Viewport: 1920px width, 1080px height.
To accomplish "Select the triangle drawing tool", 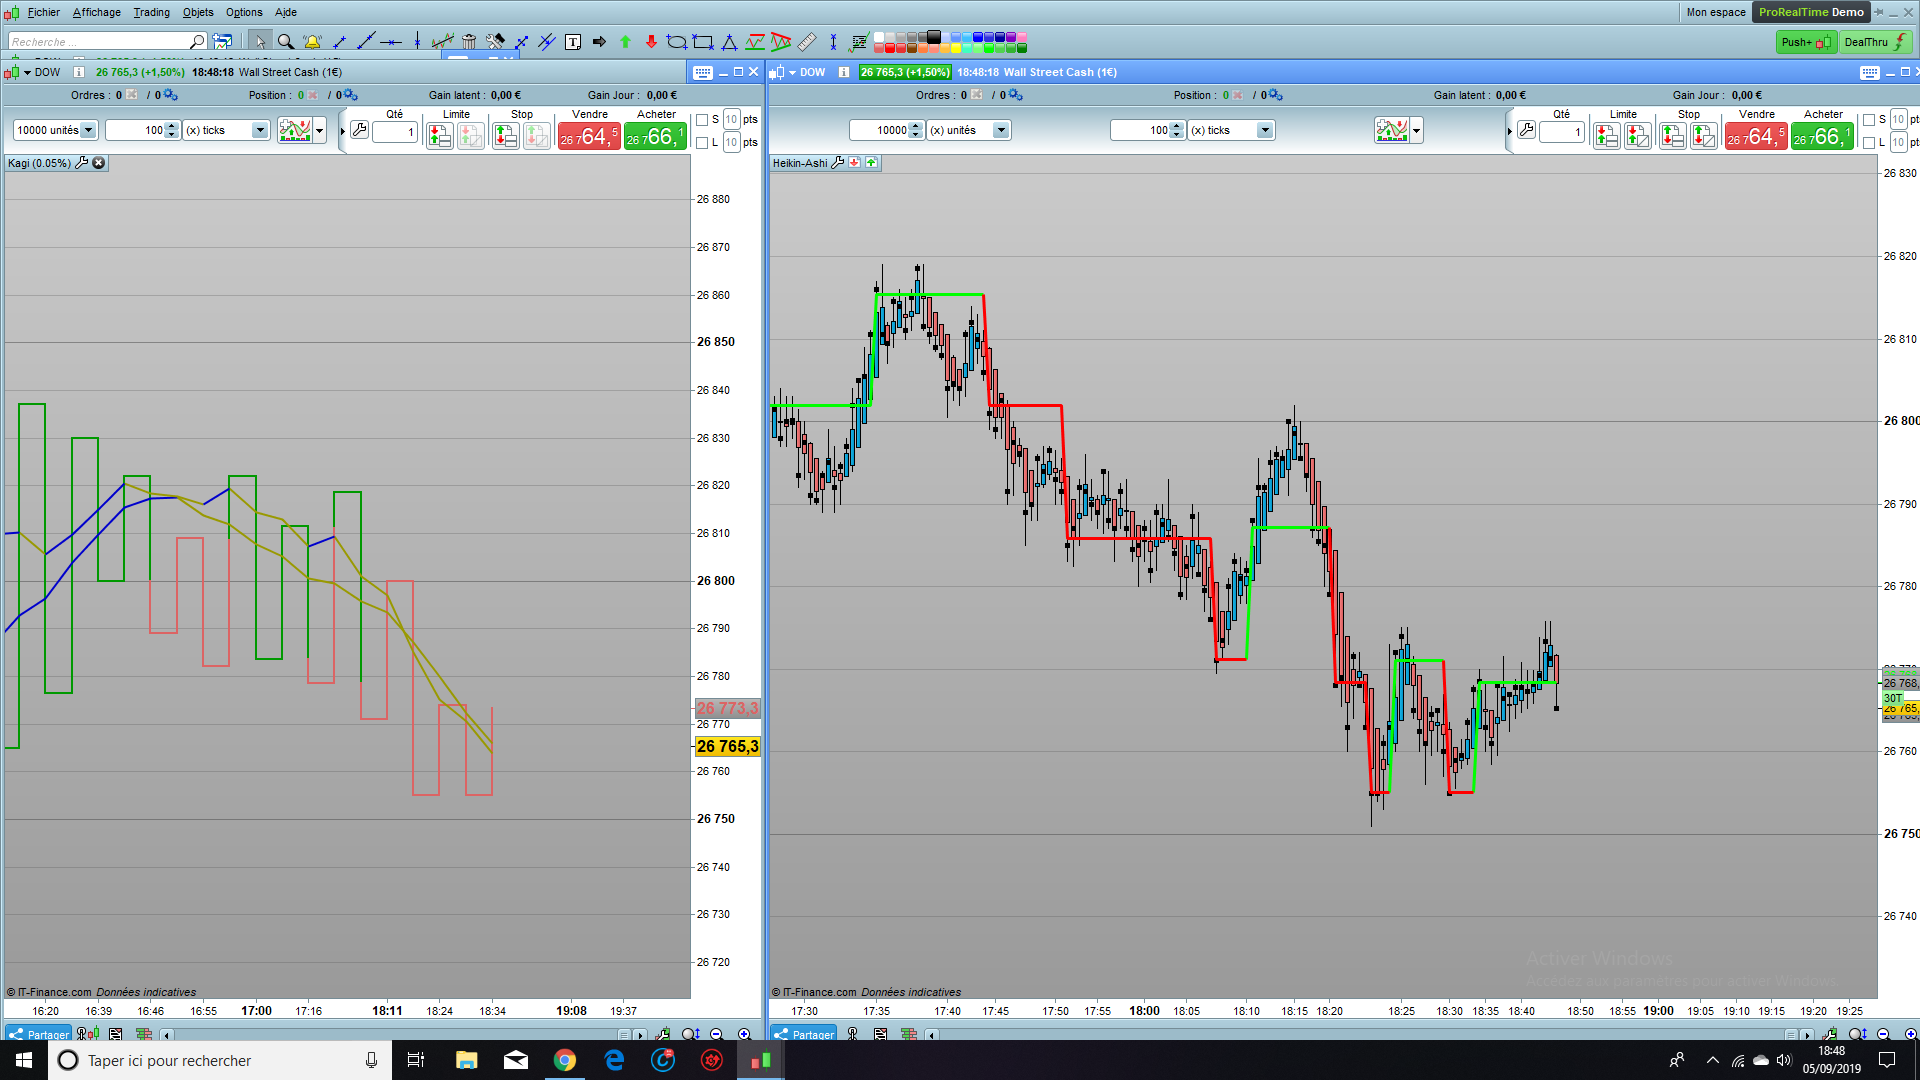I will 729,42.
